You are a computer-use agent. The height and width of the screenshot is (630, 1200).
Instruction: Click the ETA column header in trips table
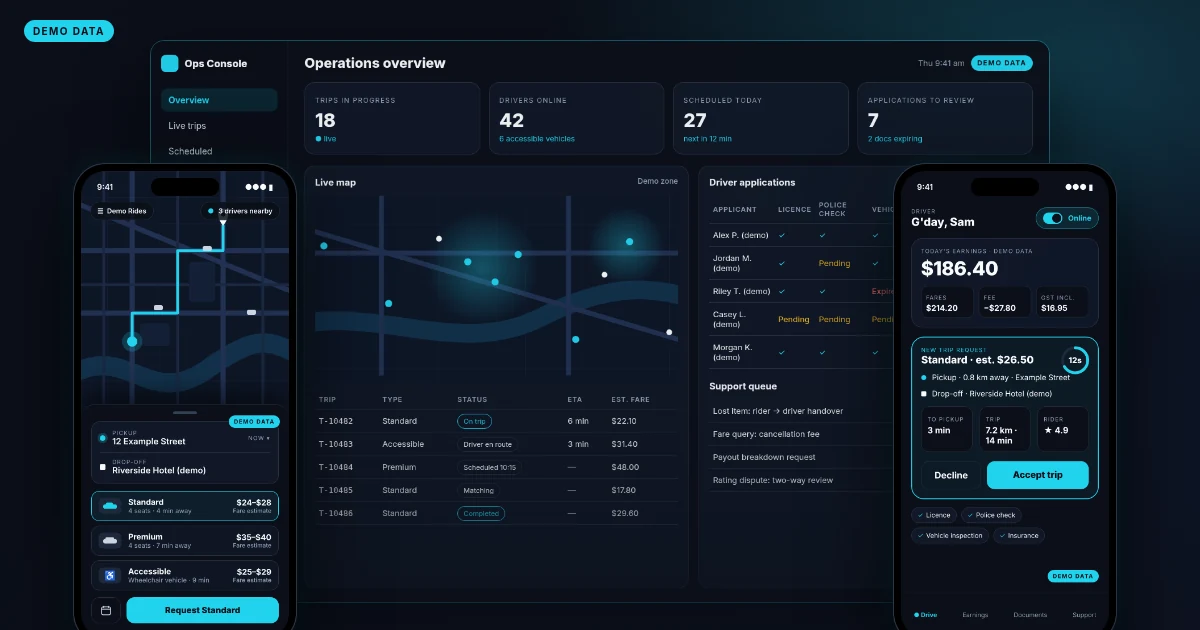point(574,399)
